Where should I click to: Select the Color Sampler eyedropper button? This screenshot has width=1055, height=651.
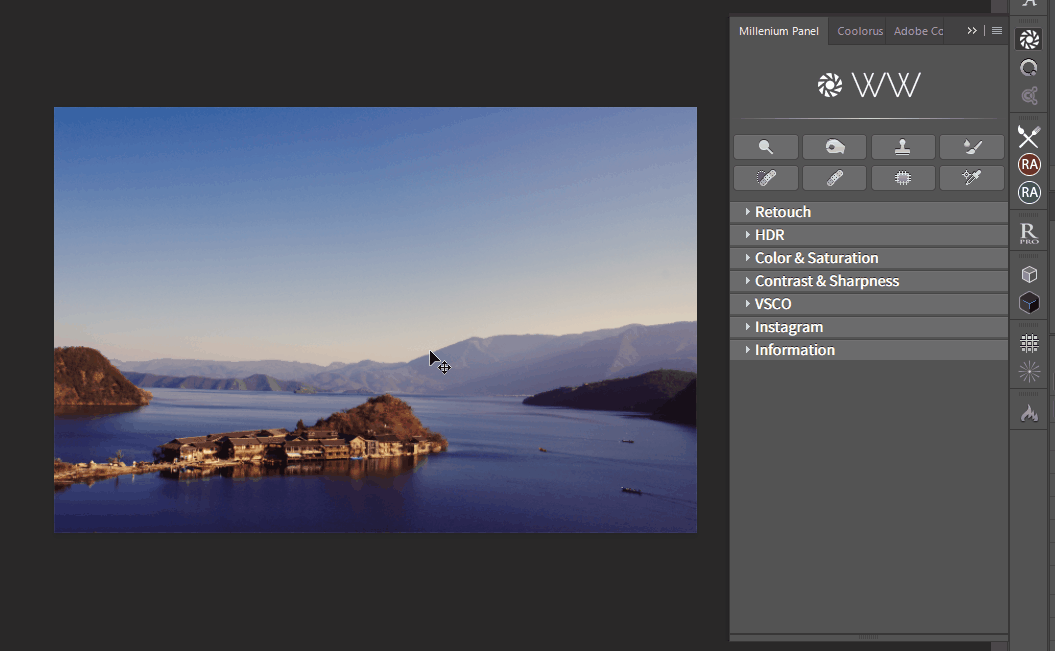click(972, 178)
